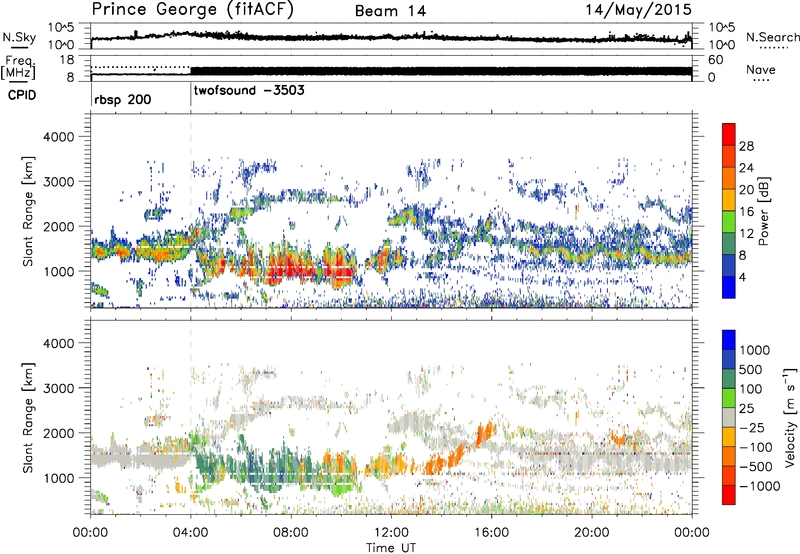Viewport: 800px width, 554px height.
Task: Select the "Freq. [MHz]" axis label
Action: click(x=19, y=67)
